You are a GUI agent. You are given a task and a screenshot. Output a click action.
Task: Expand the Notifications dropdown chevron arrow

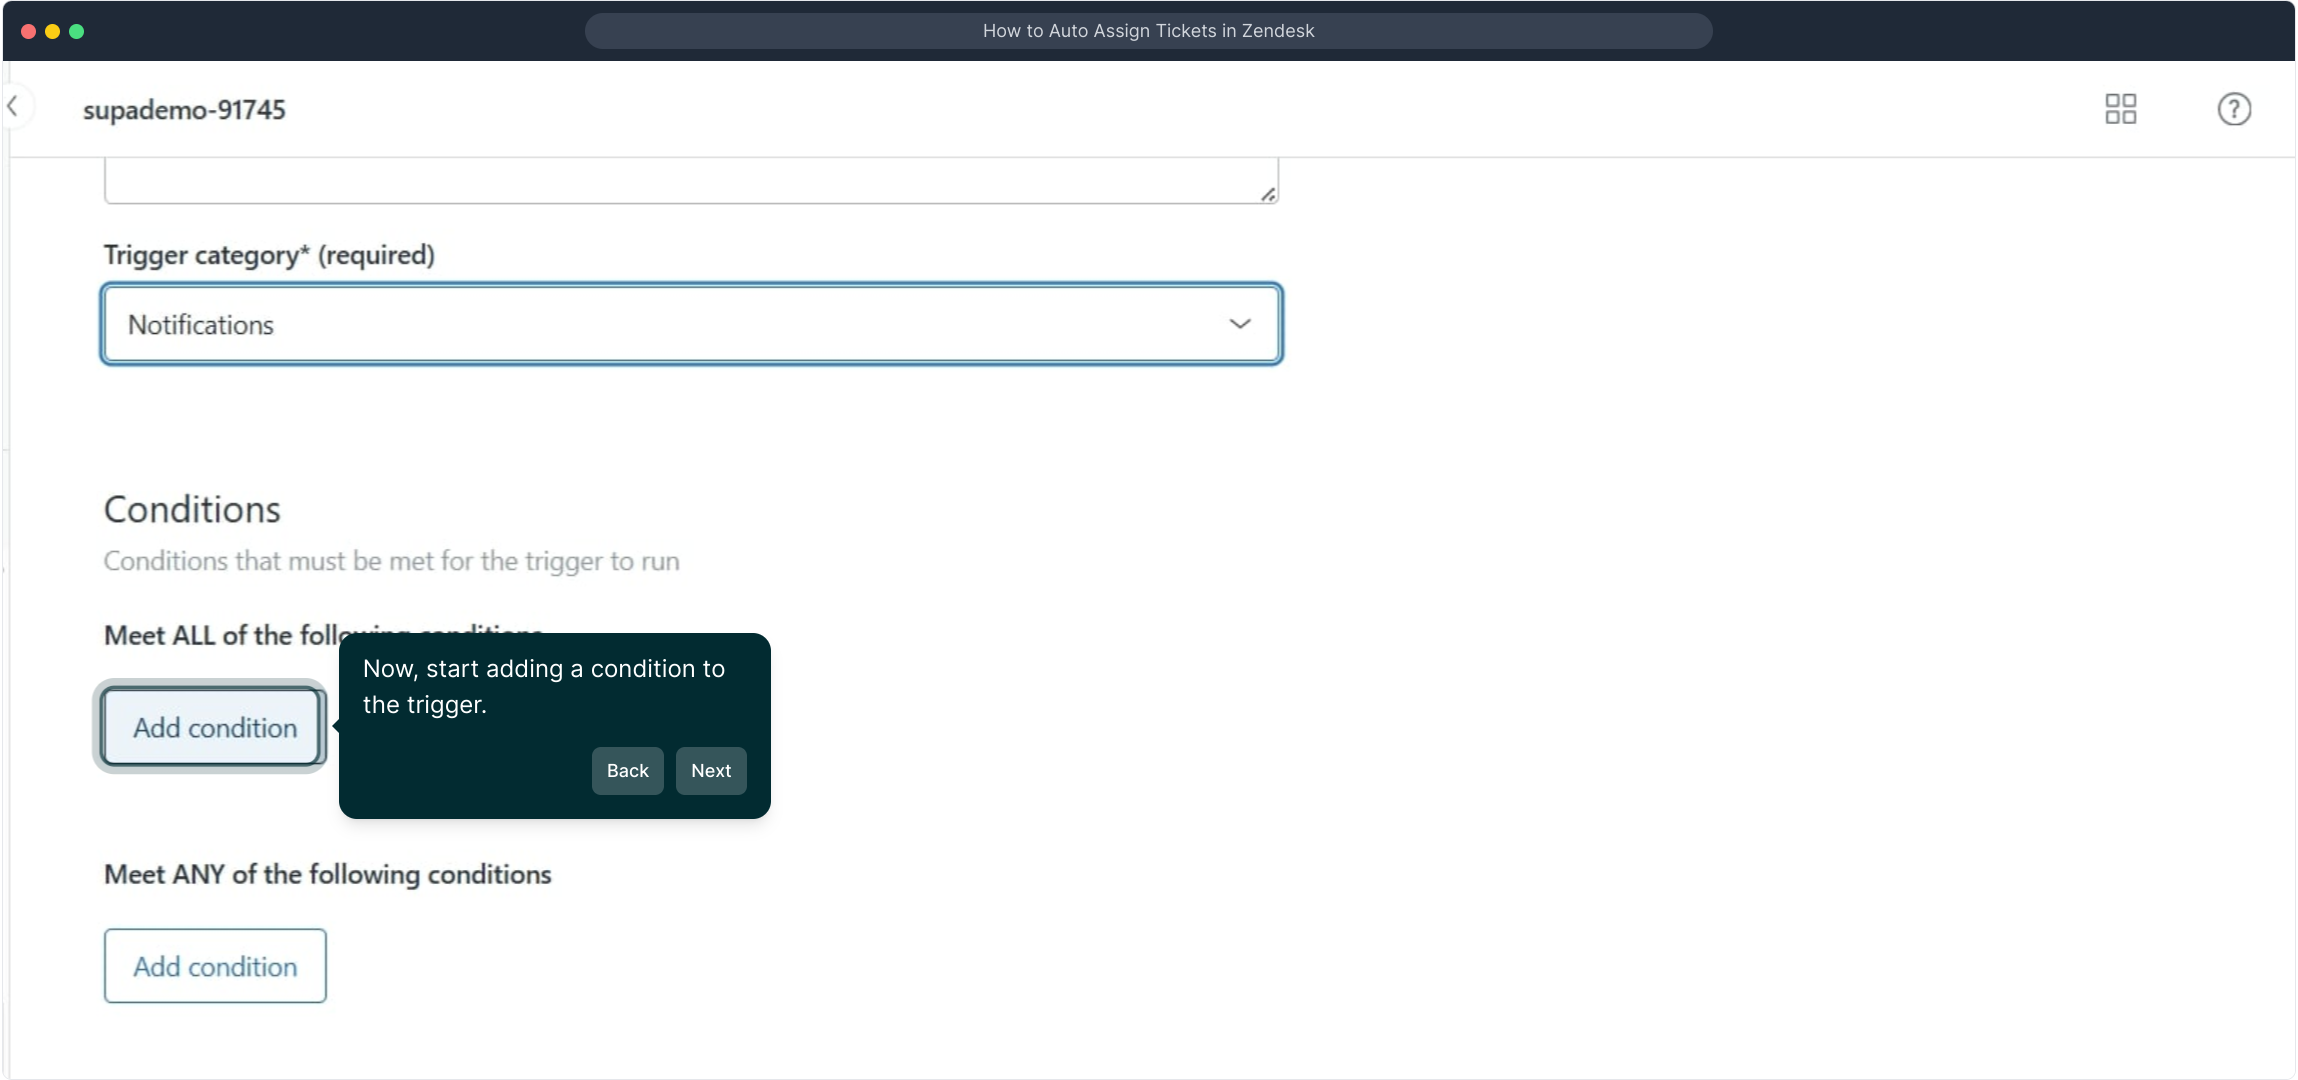pos(1239,324)
